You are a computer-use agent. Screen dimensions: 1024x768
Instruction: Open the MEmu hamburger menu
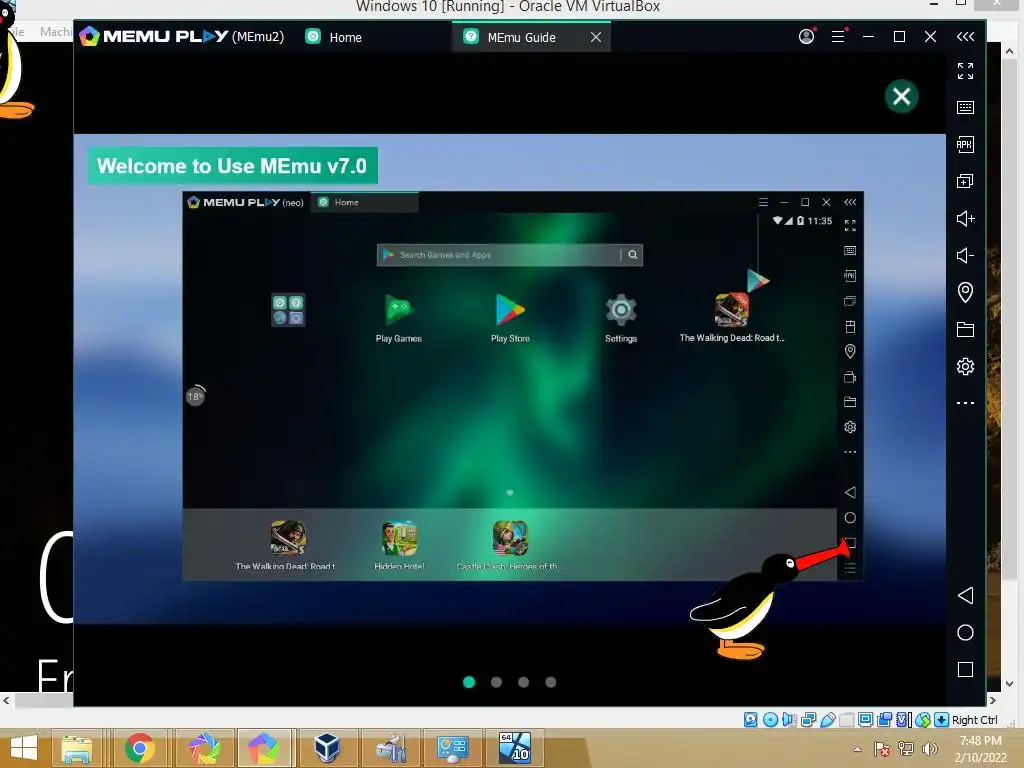838,37
